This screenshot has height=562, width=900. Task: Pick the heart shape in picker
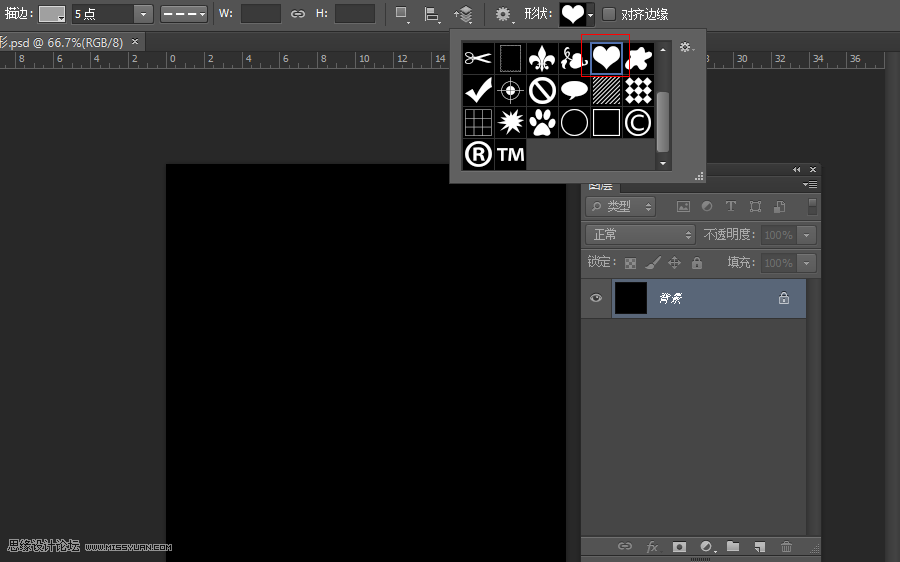(606, 58)
